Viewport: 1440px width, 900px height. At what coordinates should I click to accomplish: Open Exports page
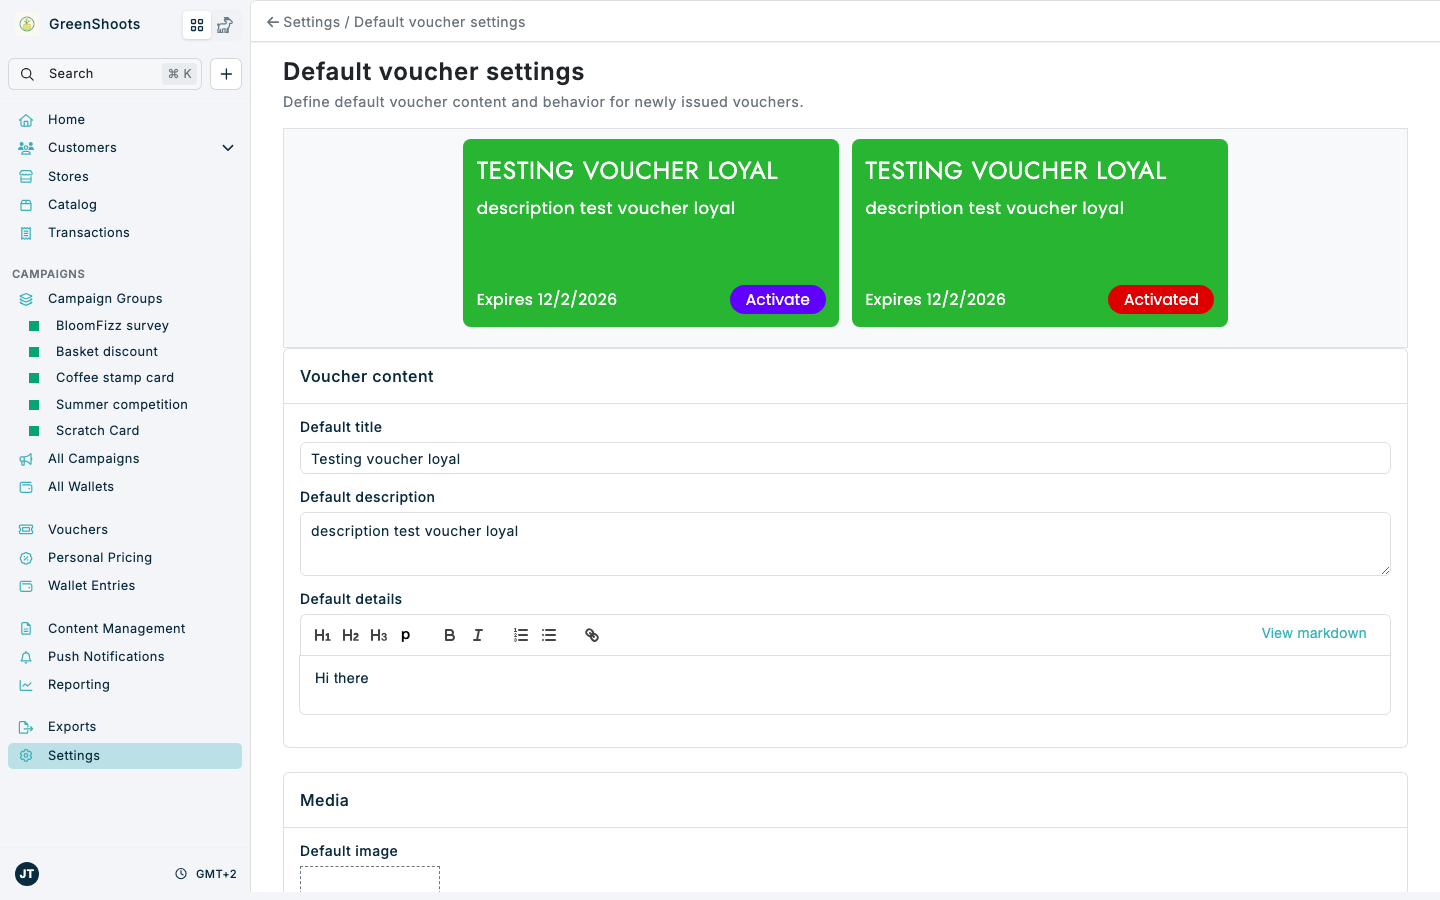pyautogui.click(x=125, y=727)
